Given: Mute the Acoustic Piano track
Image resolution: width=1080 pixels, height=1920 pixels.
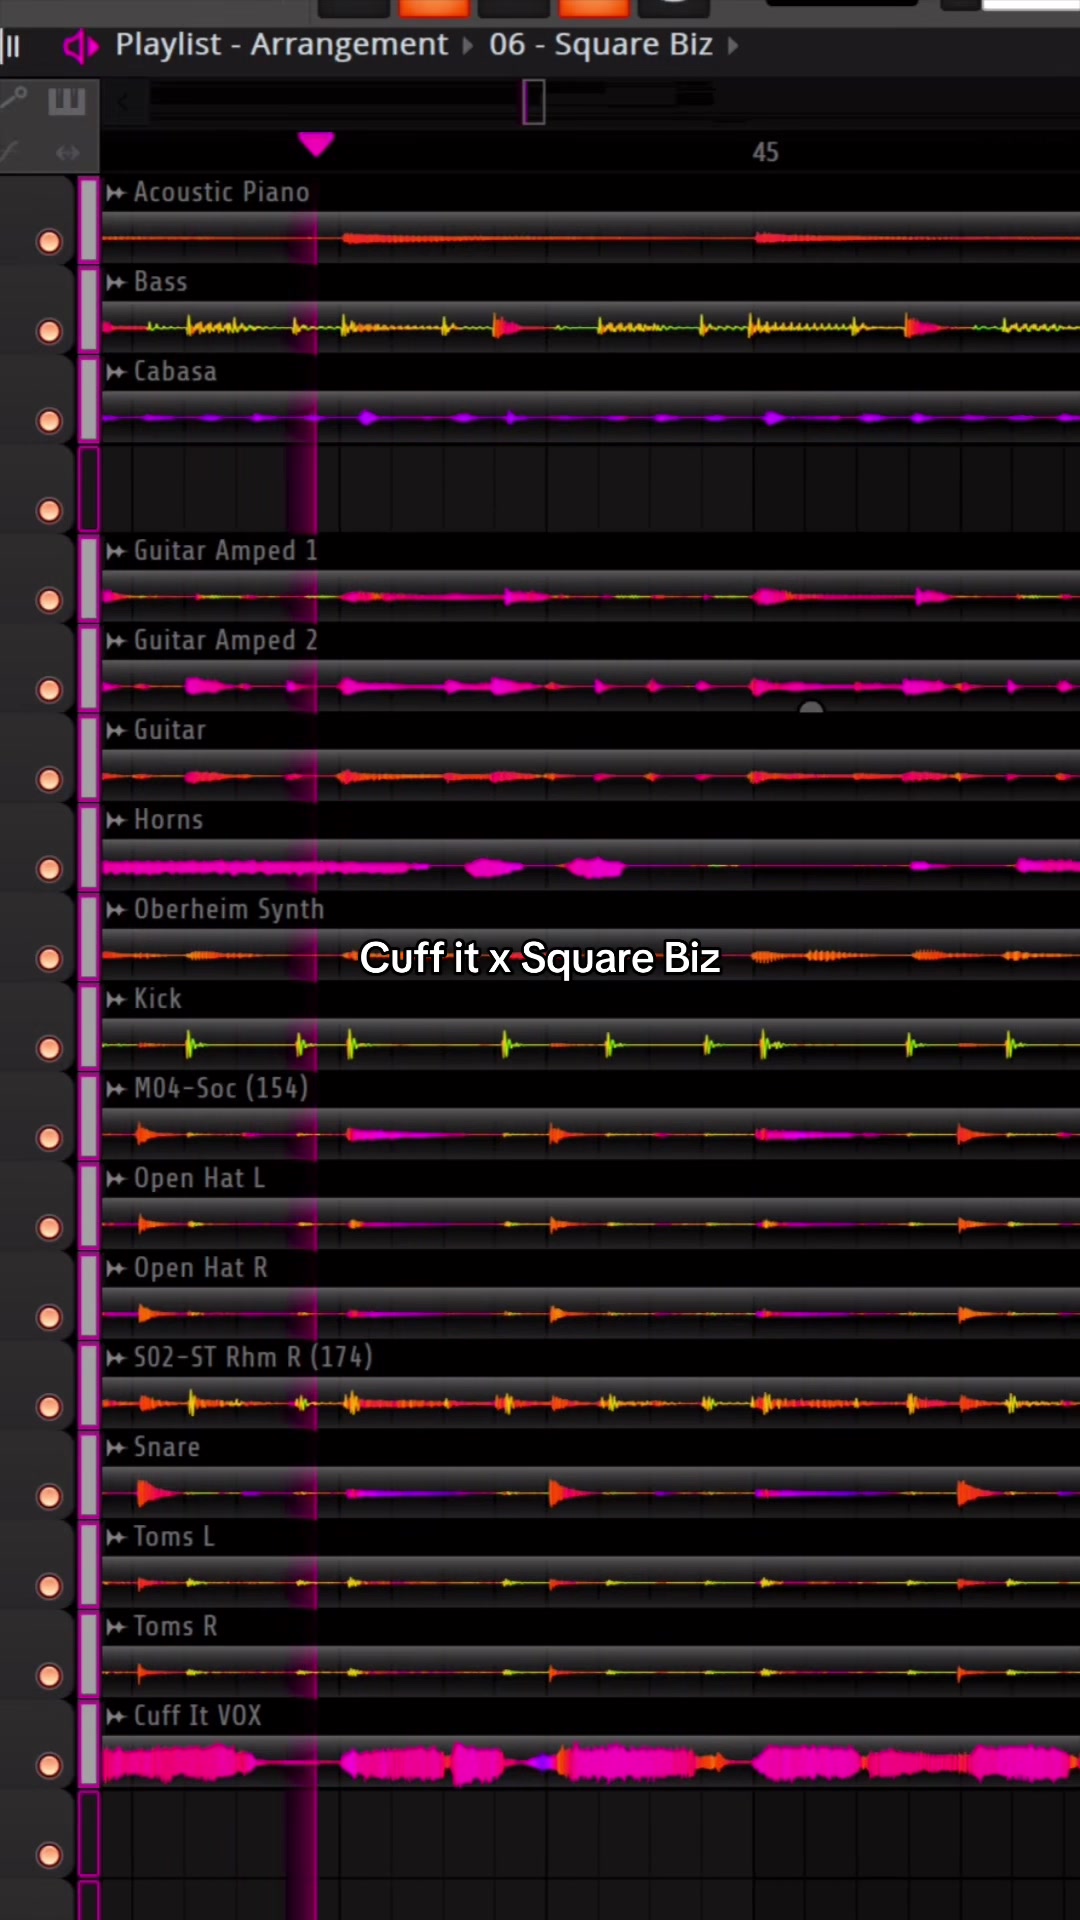Looking at the screenshot, I should [49, 242].
